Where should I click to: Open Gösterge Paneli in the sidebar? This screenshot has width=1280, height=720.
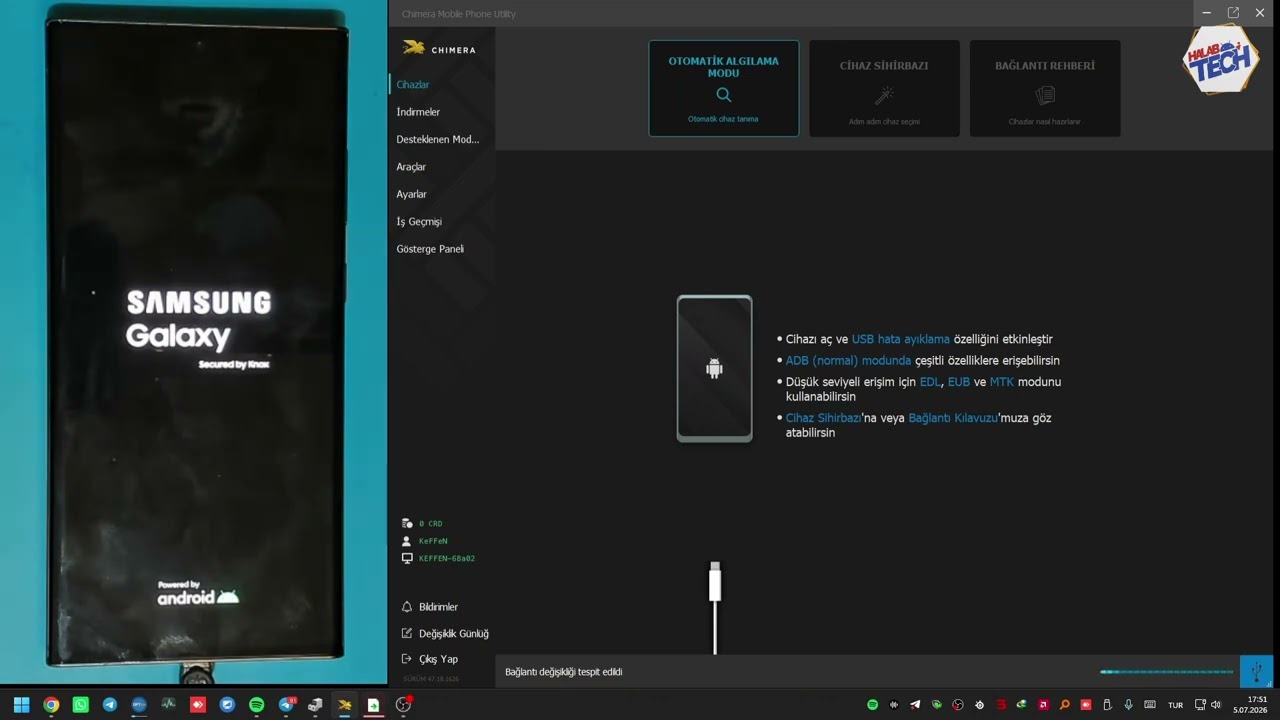point(430,249)
